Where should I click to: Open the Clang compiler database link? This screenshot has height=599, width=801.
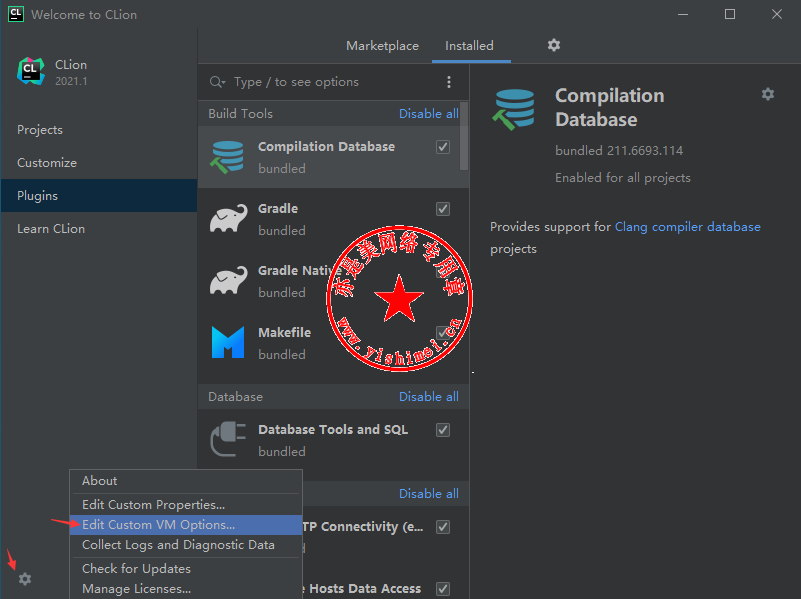pyautogui.click(x=687, y=227)
